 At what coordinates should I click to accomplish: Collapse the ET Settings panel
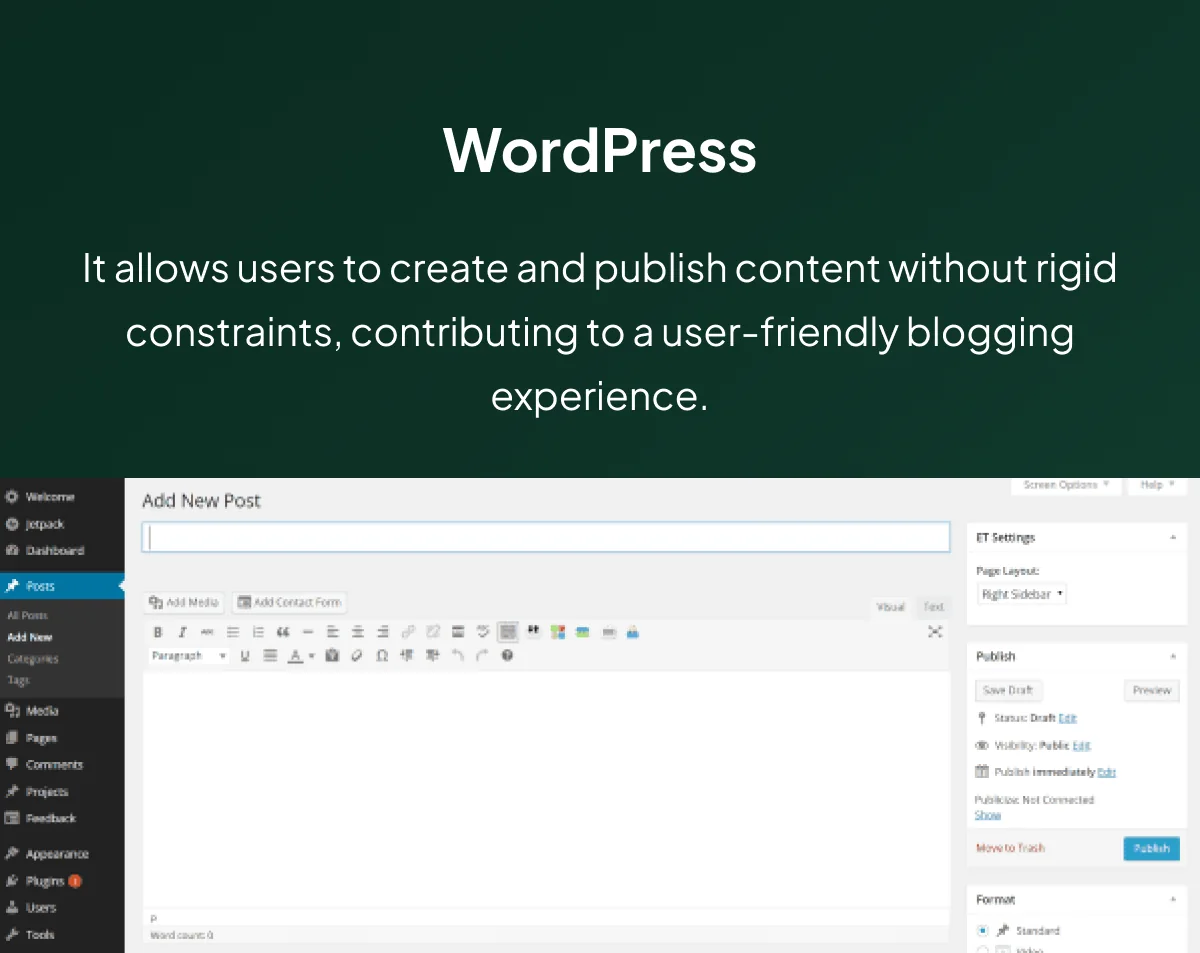[x=1173, y=538]
